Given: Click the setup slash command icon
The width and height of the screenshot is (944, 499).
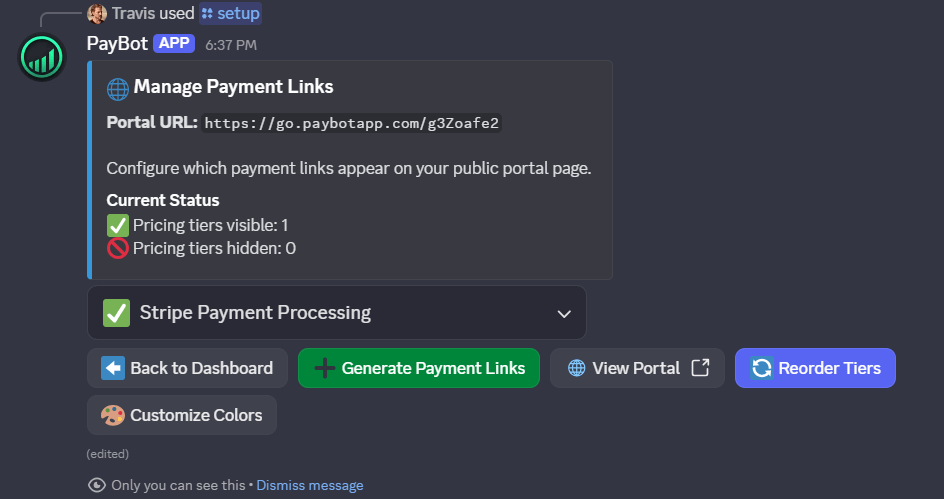Looking at the screenshot, I should point(207,14).
